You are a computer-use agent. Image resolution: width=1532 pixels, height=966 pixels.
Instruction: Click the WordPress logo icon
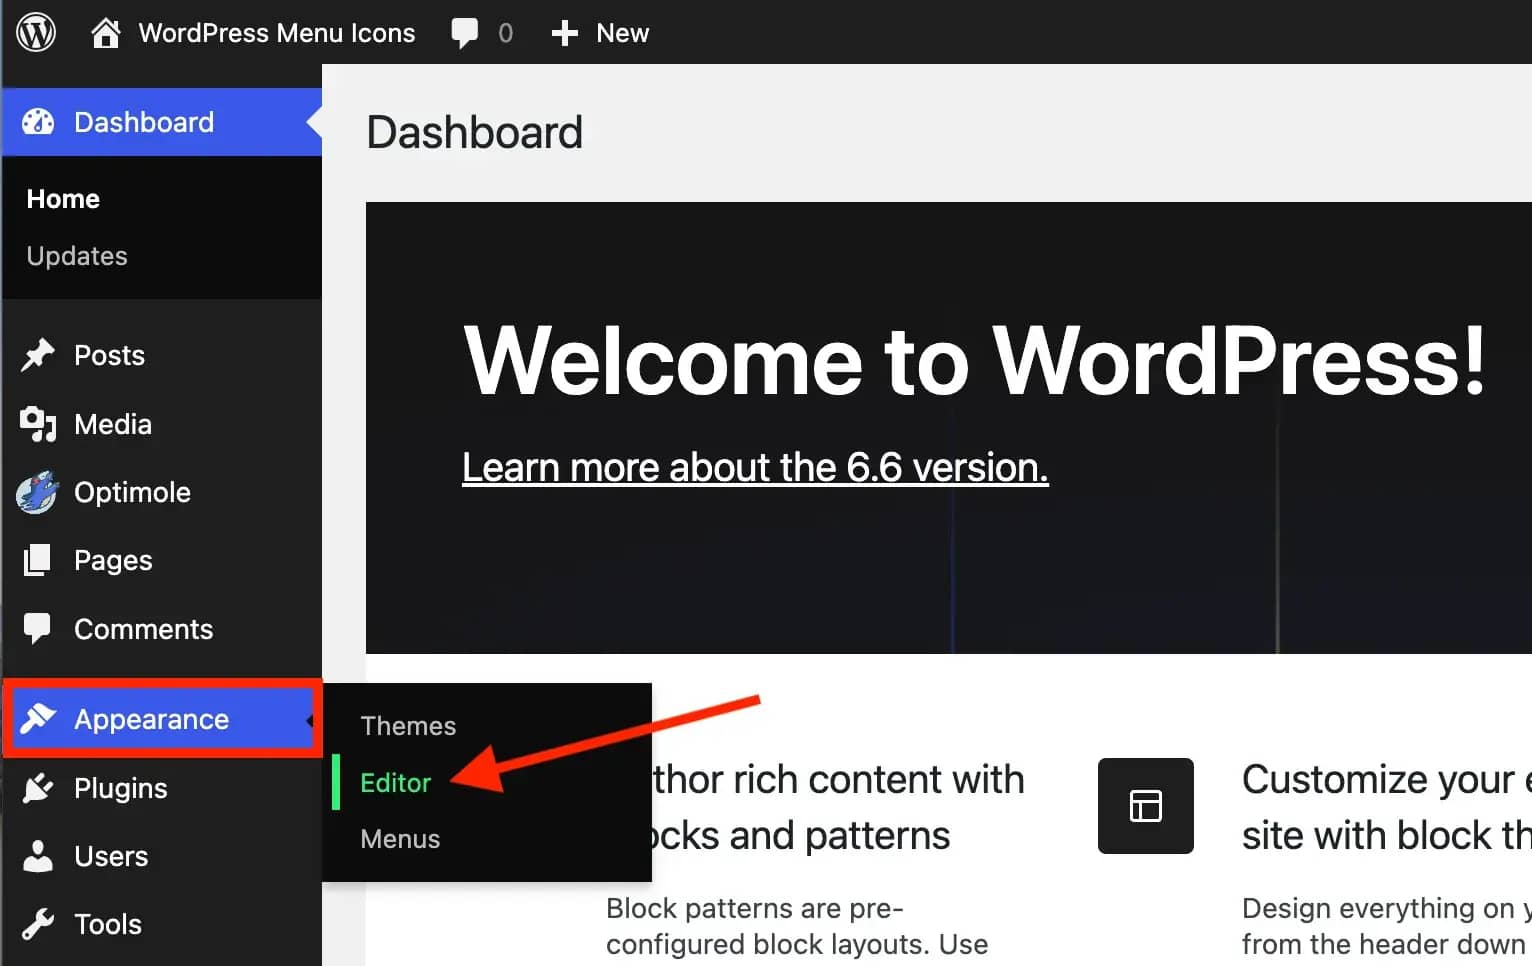(36, 33)
